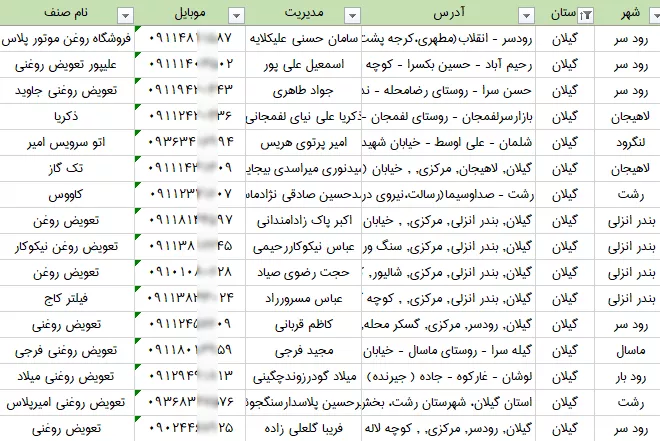Select the manager cell ذکریا علی نیای لفمجانی

[x=303, y=117]
